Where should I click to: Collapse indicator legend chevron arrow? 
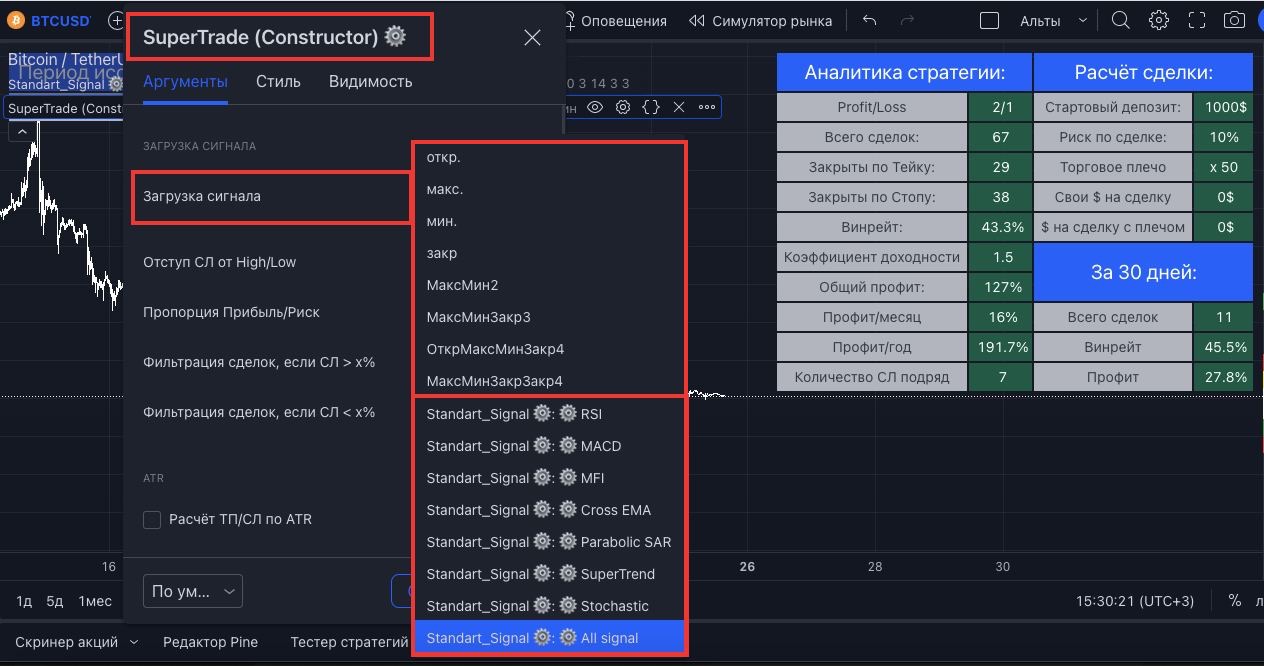point(21,132)
